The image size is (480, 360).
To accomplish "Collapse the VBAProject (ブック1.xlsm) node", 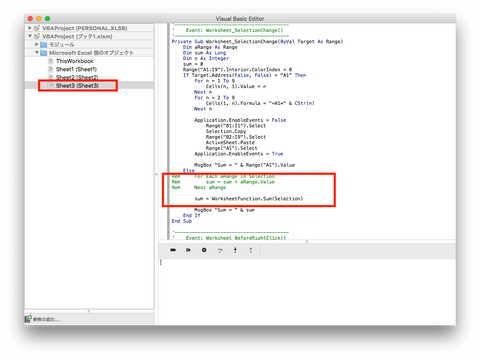I will tap(30, 36).
